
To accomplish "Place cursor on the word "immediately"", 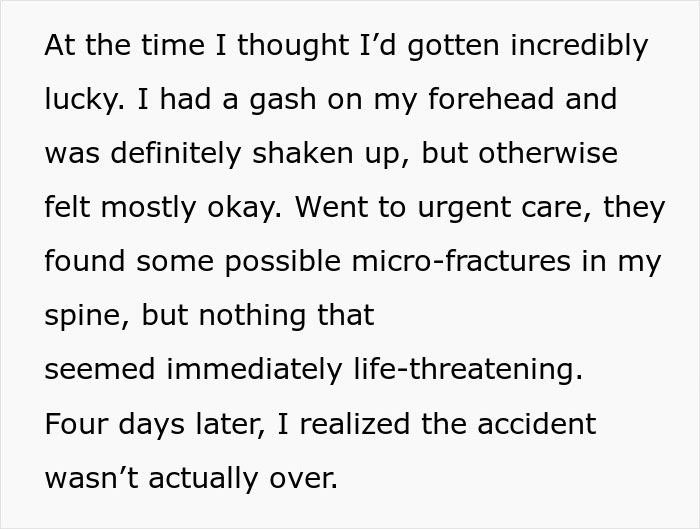I will tap(253, 370).
